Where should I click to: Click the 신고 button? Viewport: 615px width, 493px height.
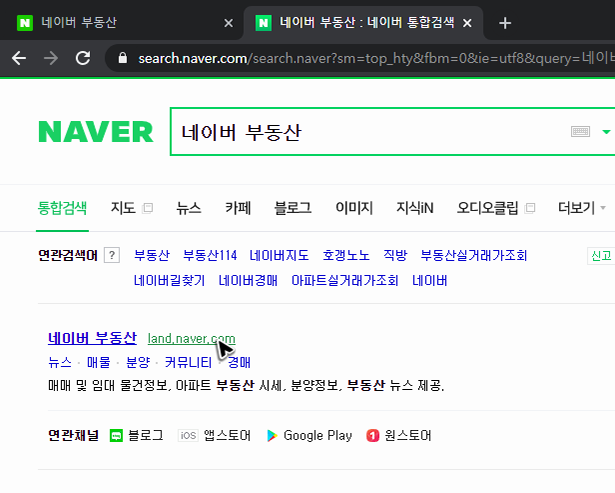[601, 256]
